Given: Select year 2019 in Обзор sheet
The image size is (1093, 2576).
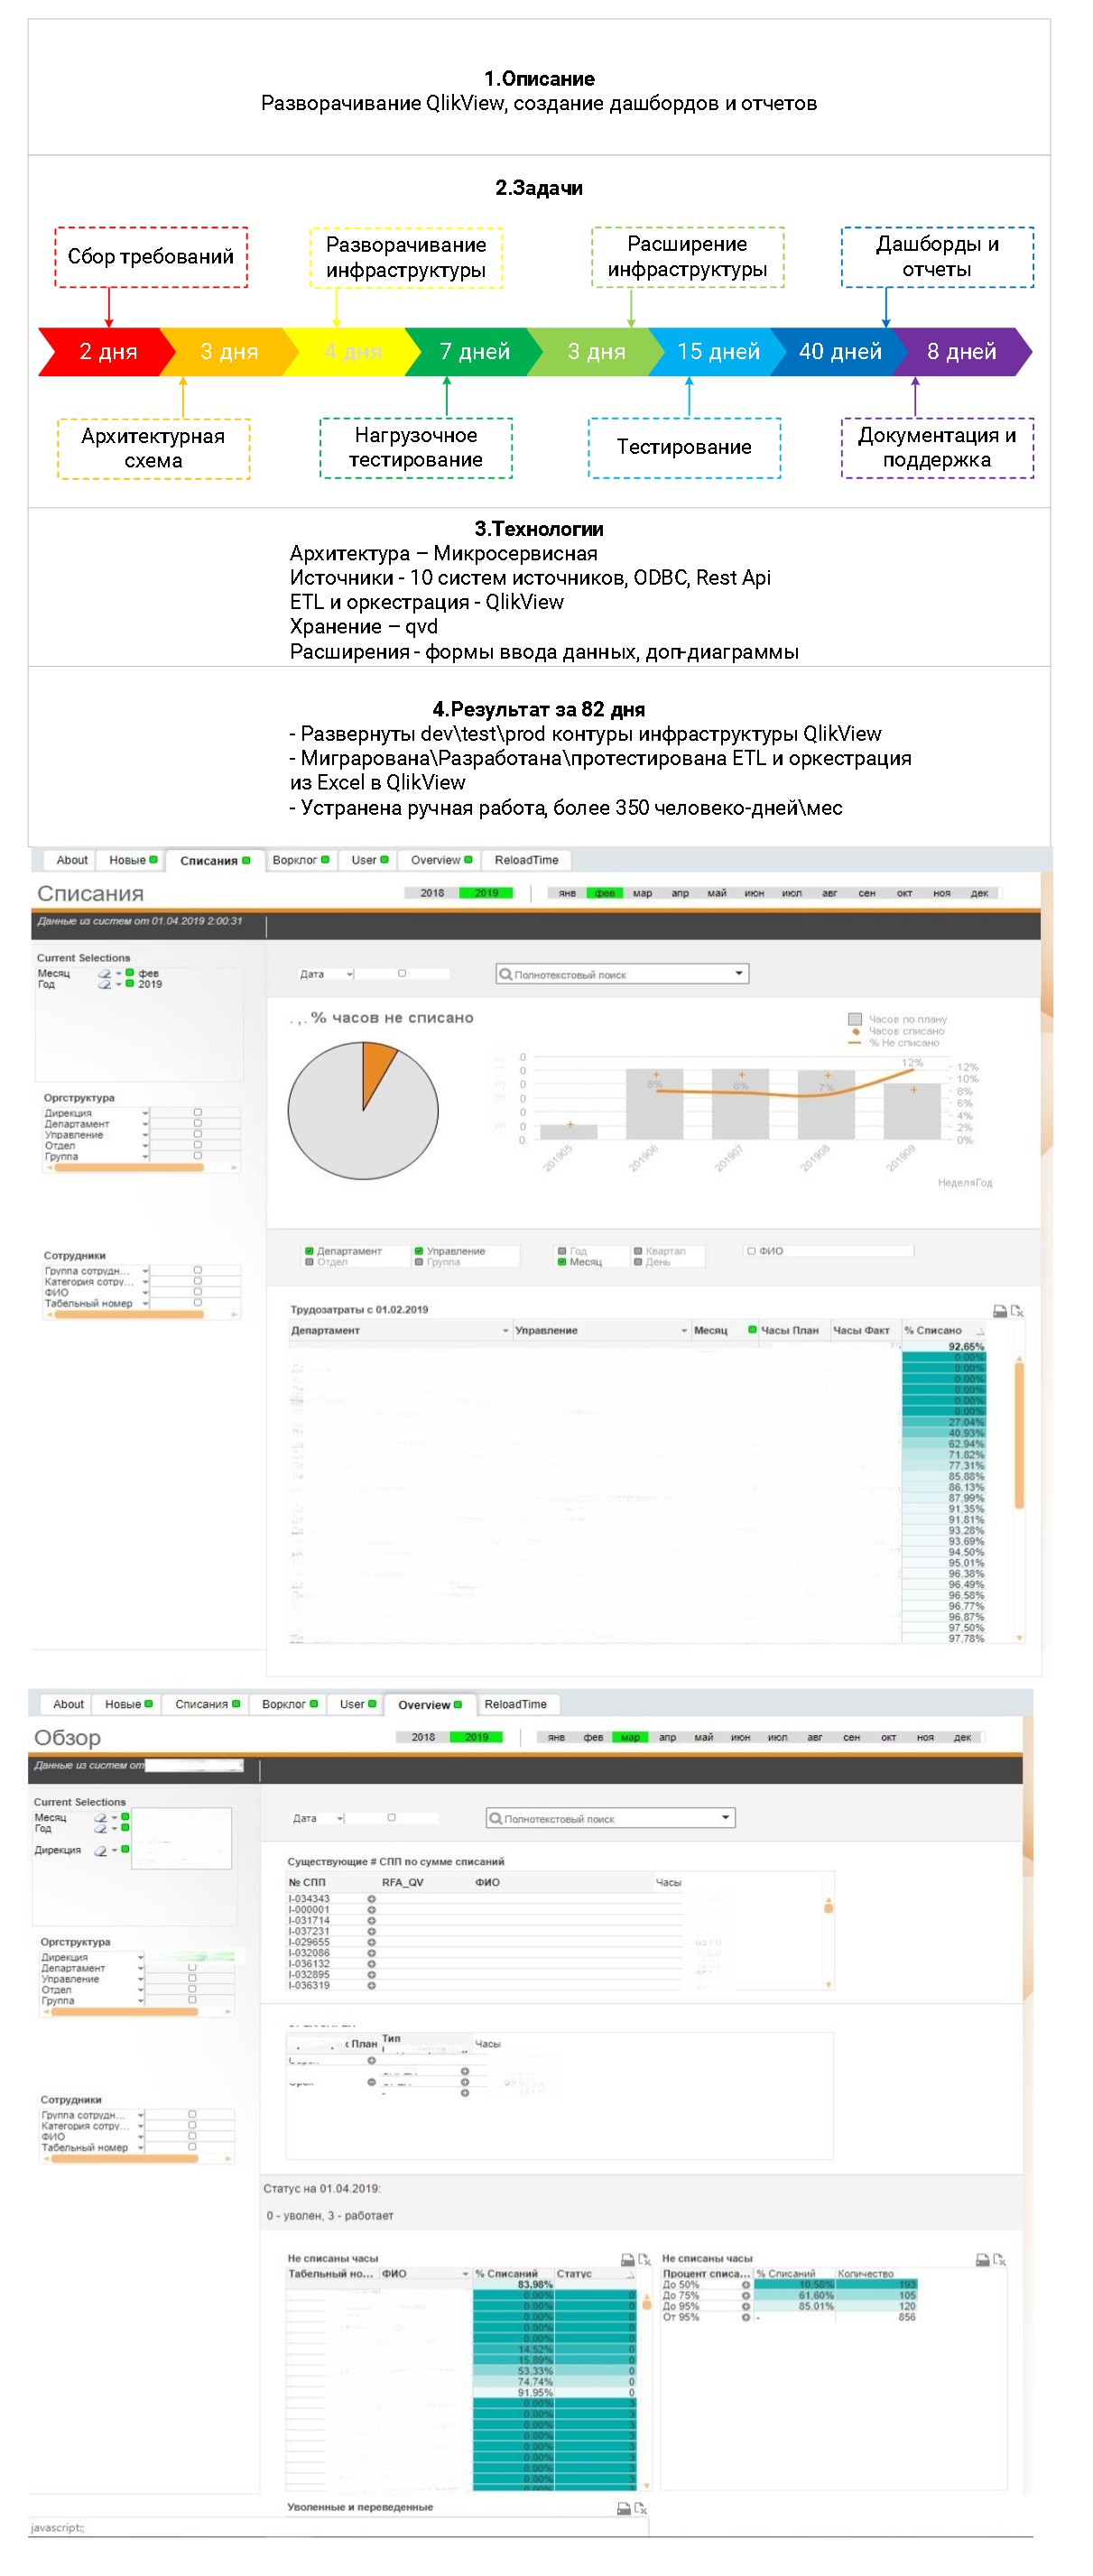Looking at the screenshot, I should click(x=476, y=1737).
